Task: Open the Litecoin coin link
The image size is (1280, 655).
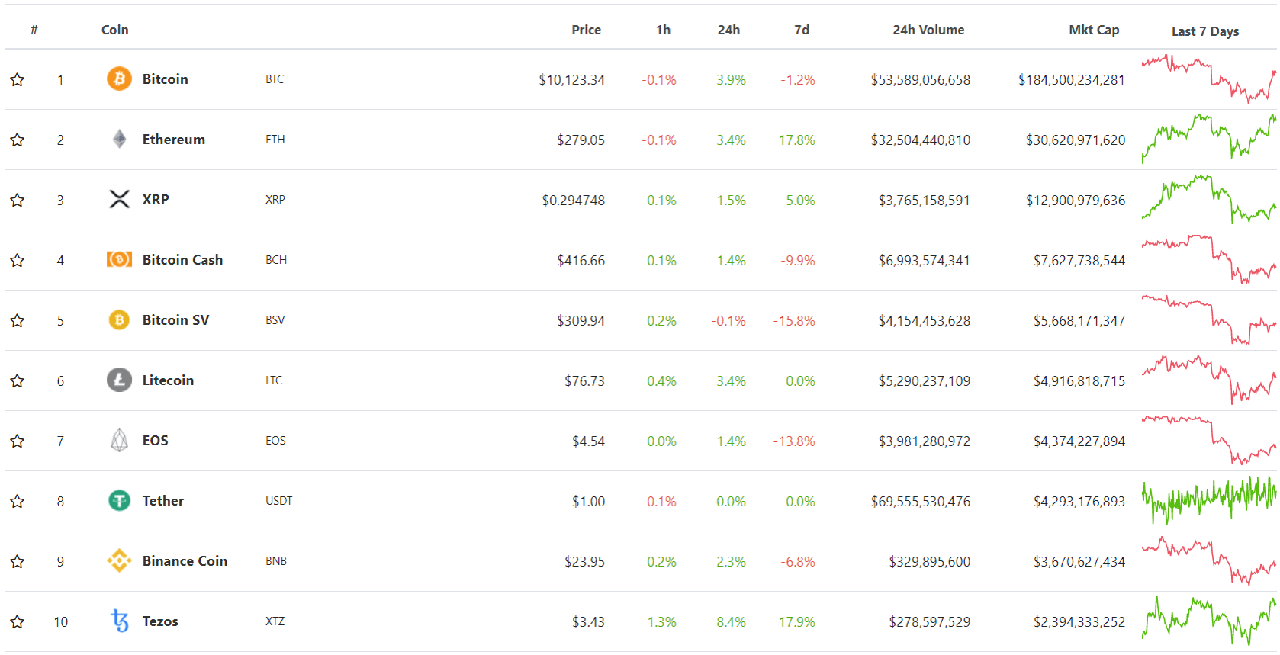Action: pos(168,380)
